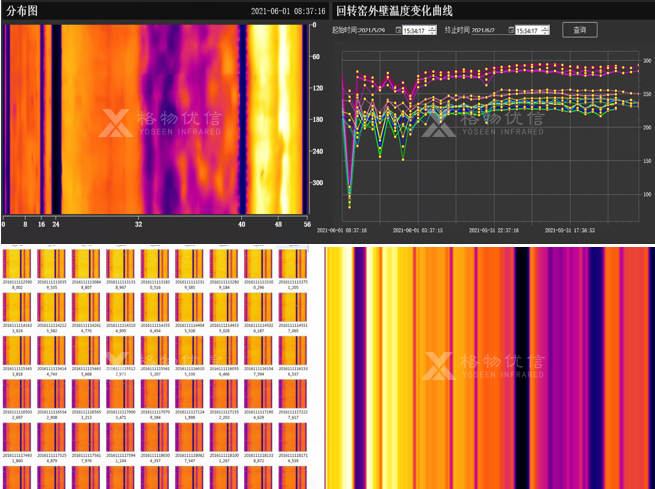Image resolution: width=655 pixels, height=489 pixels.
Task: Click the 终止时间 label
Action: coord(458,30)
